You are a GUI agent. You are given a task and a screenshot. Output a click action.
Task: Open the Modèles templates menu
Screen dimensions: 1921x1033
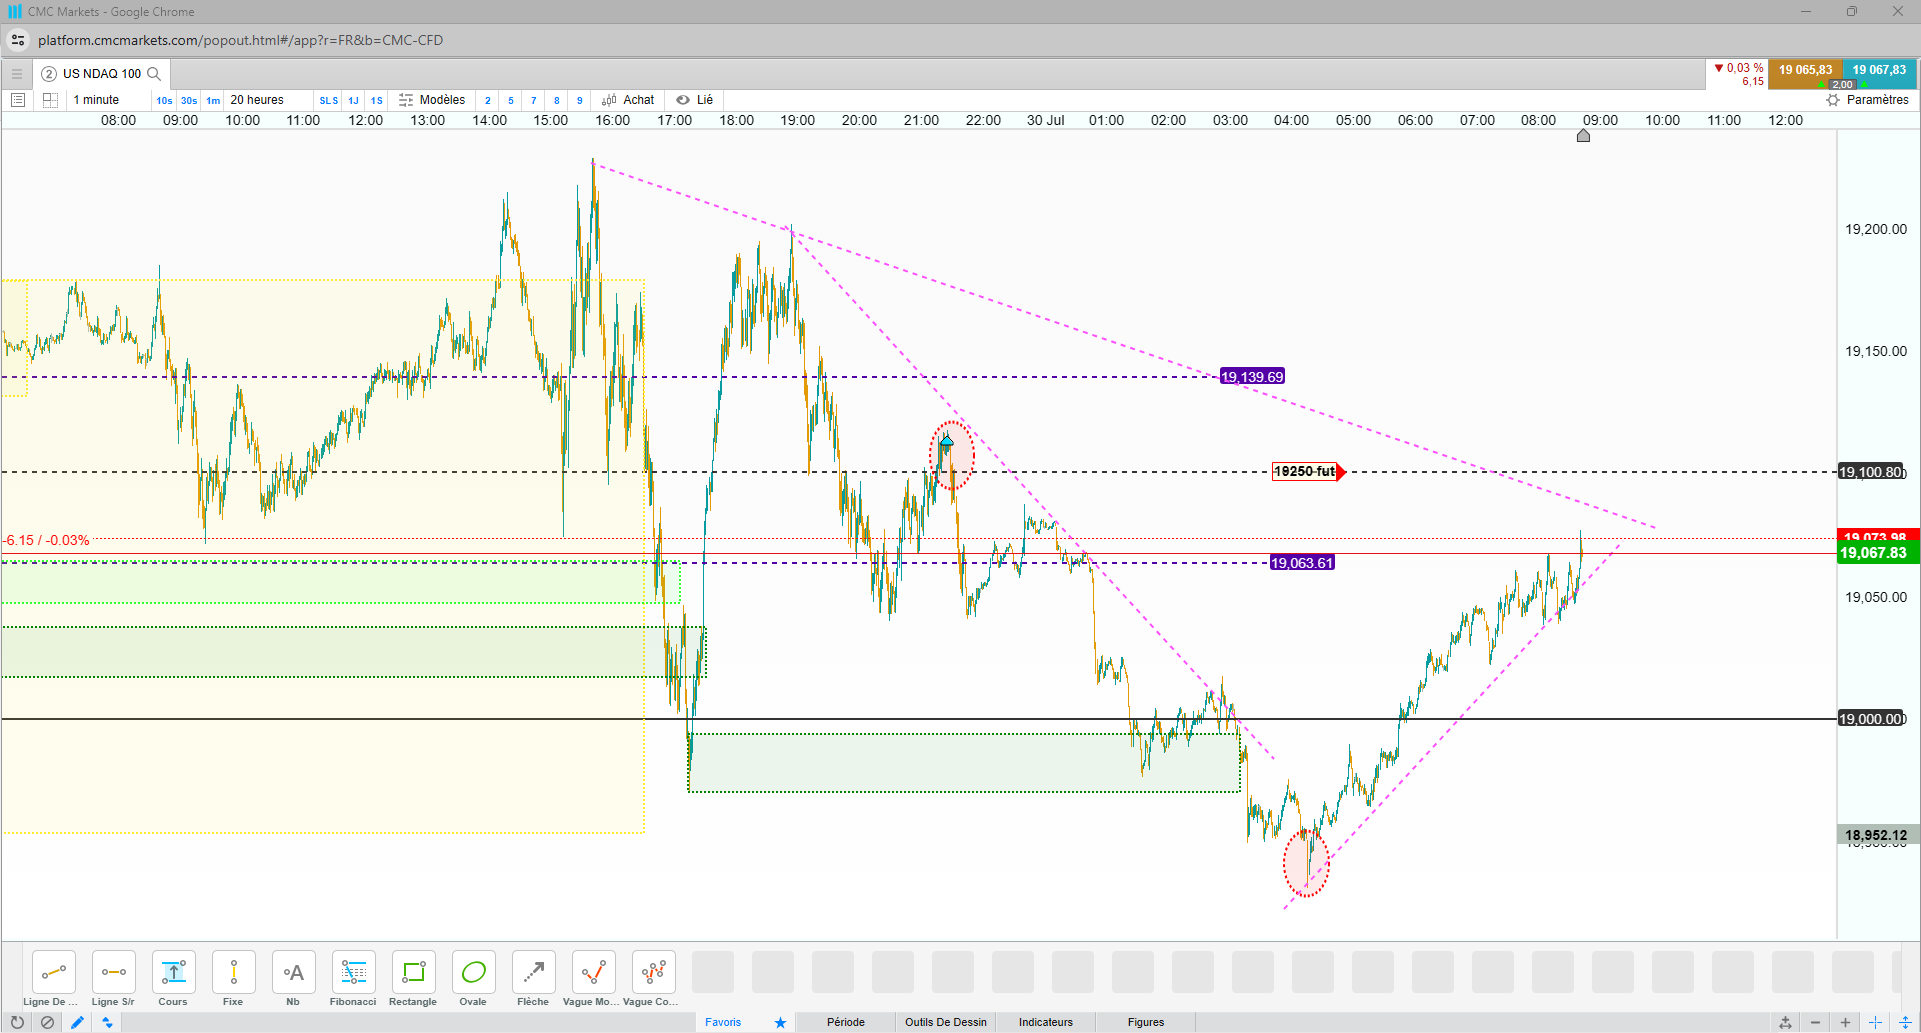click(432, 100)
